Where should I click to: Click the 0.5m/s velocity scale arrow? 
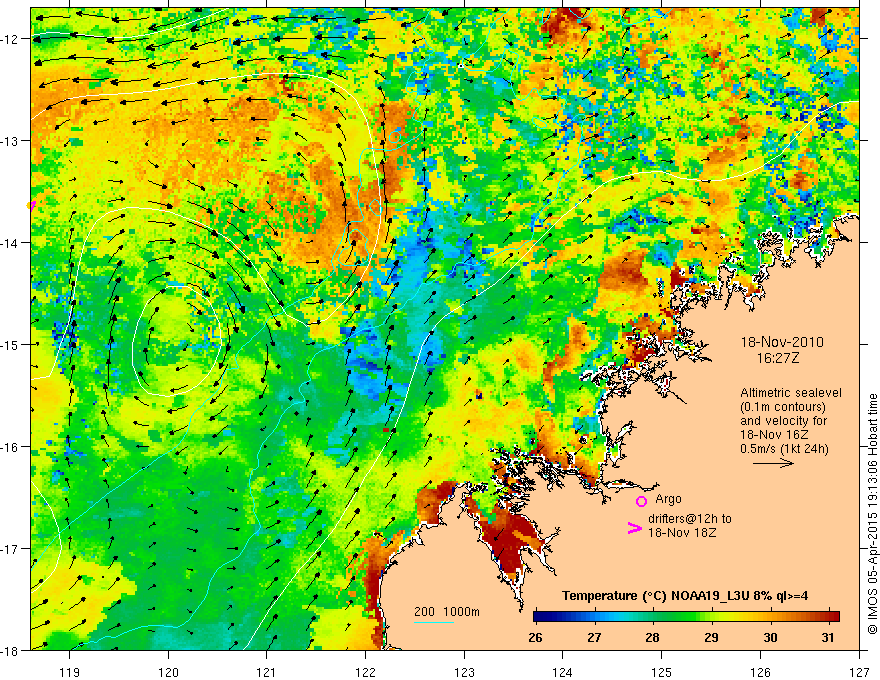[773, 463]
